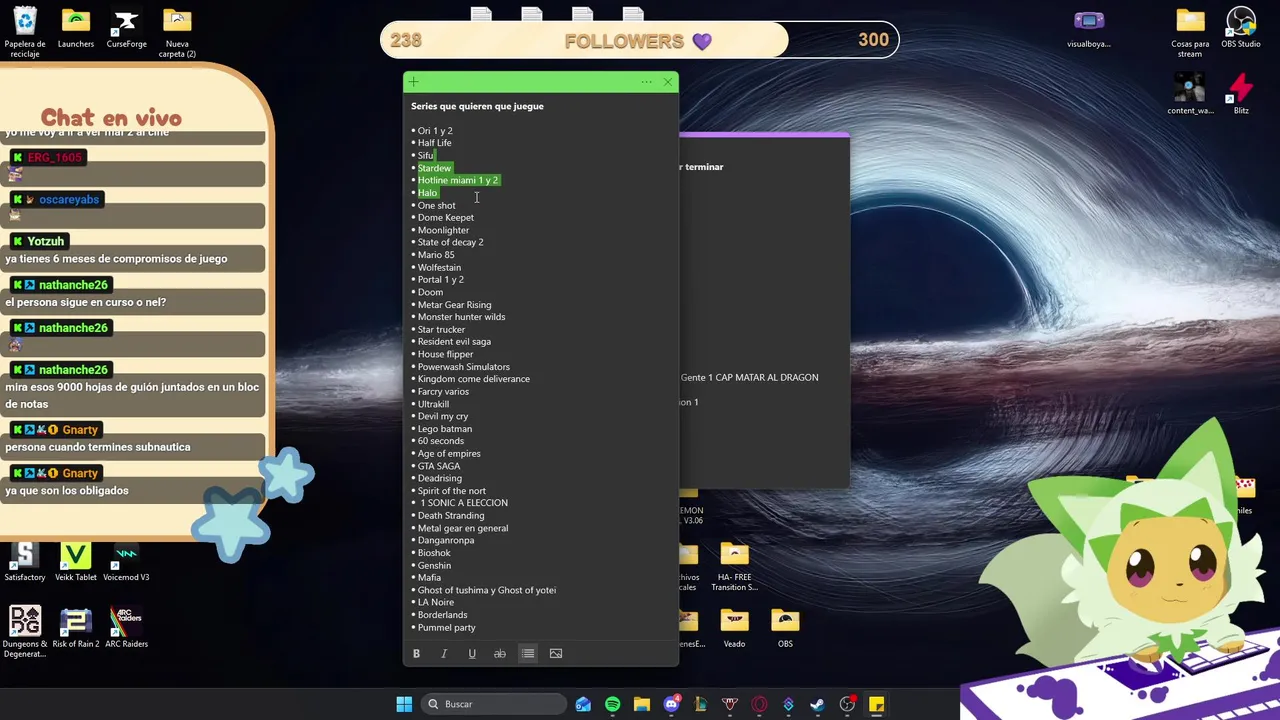This screenshot has width=1280, height=720.
Task: Click the 'Metar Gear Rising' entry
Action: click(454, 305)
